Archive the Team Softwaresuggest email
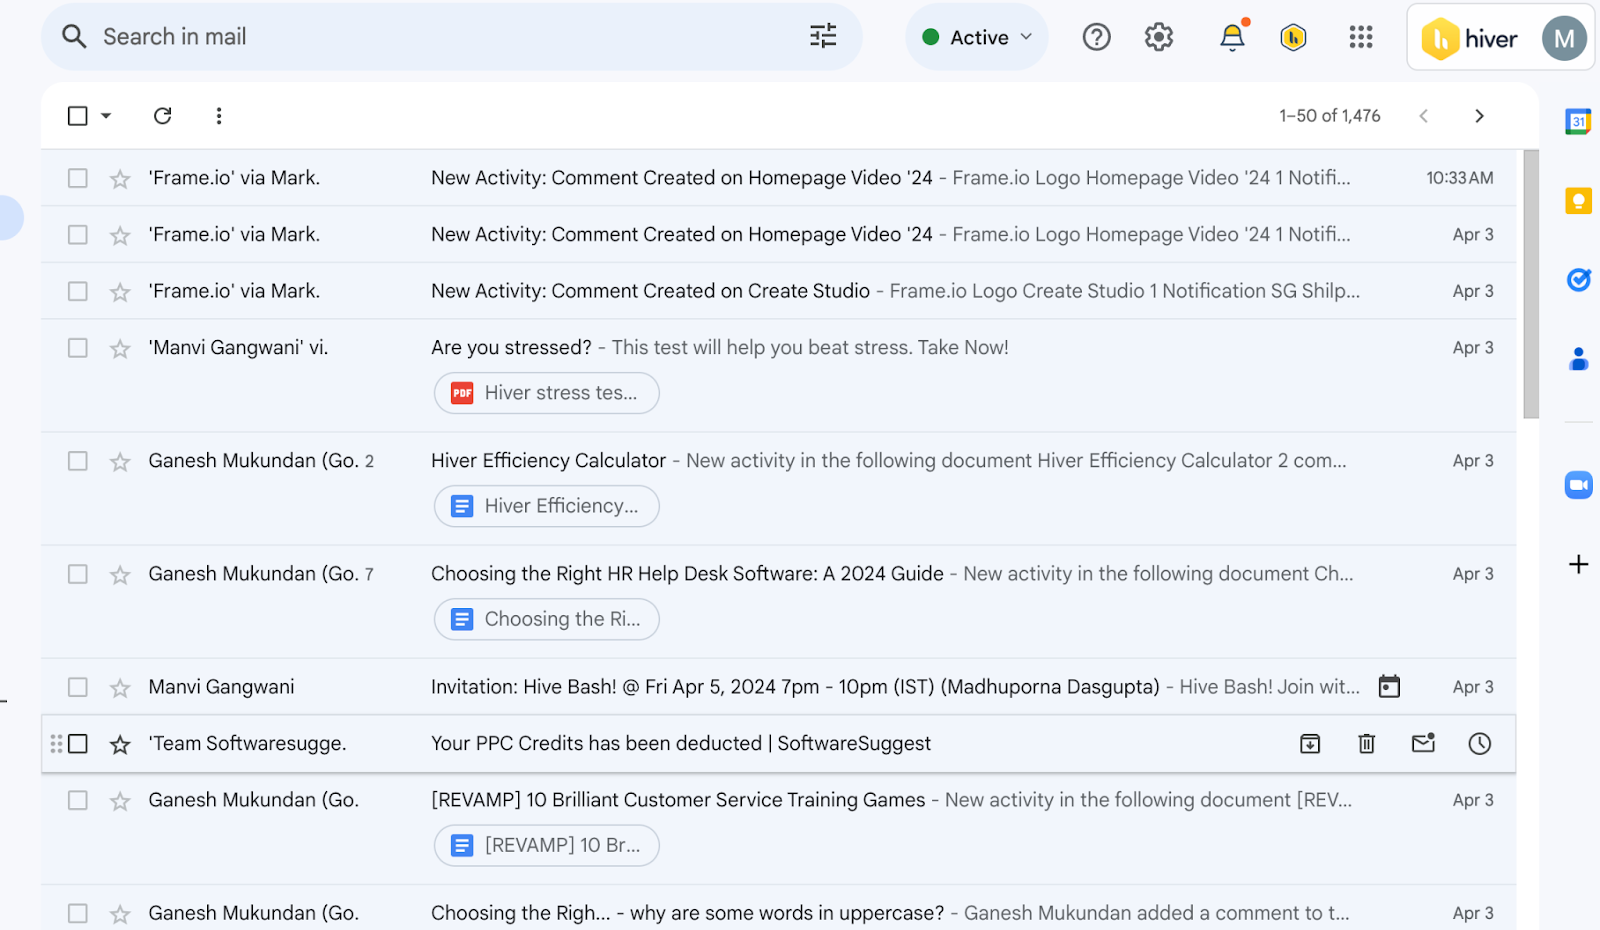 point(1310,744)
